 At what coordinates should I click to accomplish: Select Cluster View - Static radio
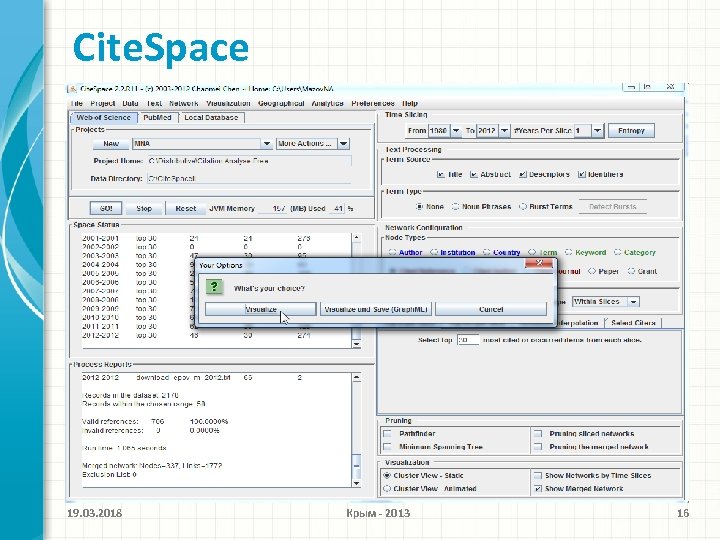pyautogui.click(x=387, y=476)
